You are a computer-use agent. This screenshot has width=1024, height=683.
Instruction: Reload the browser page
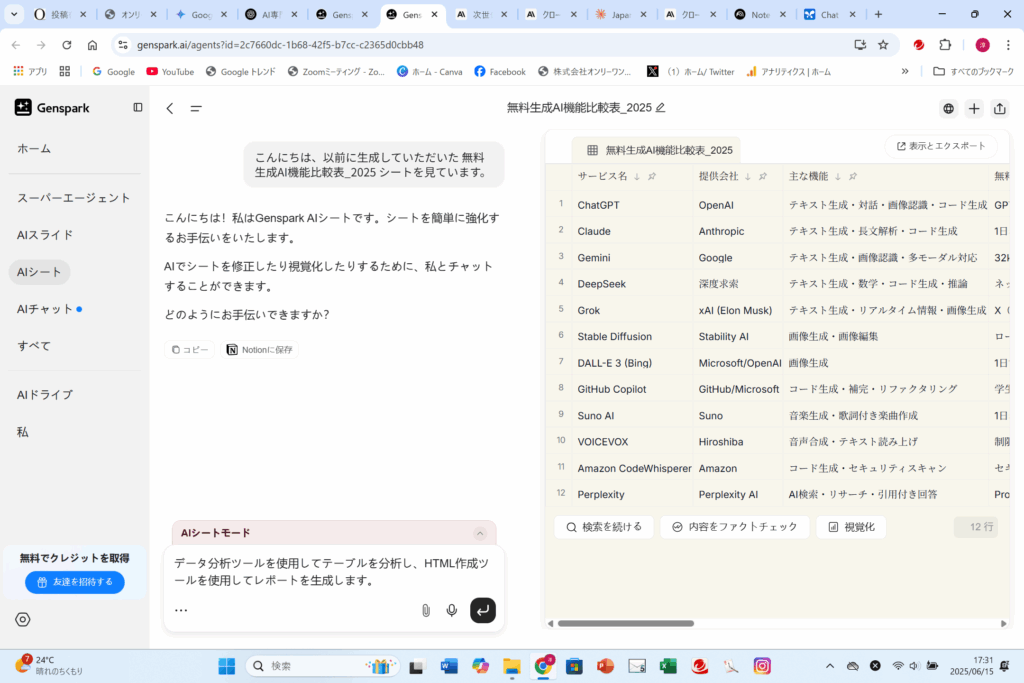pyautogui.click(x=67, y=45)
